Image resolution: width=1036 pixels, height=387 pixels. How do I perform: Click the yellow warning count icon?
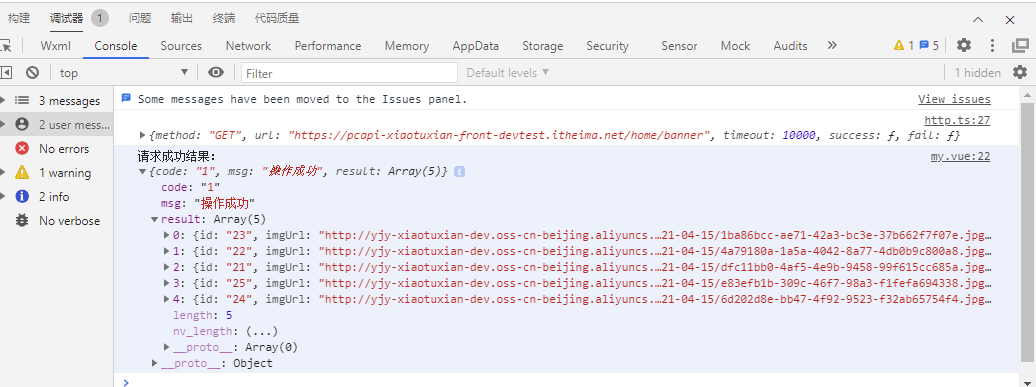[899, 45]
